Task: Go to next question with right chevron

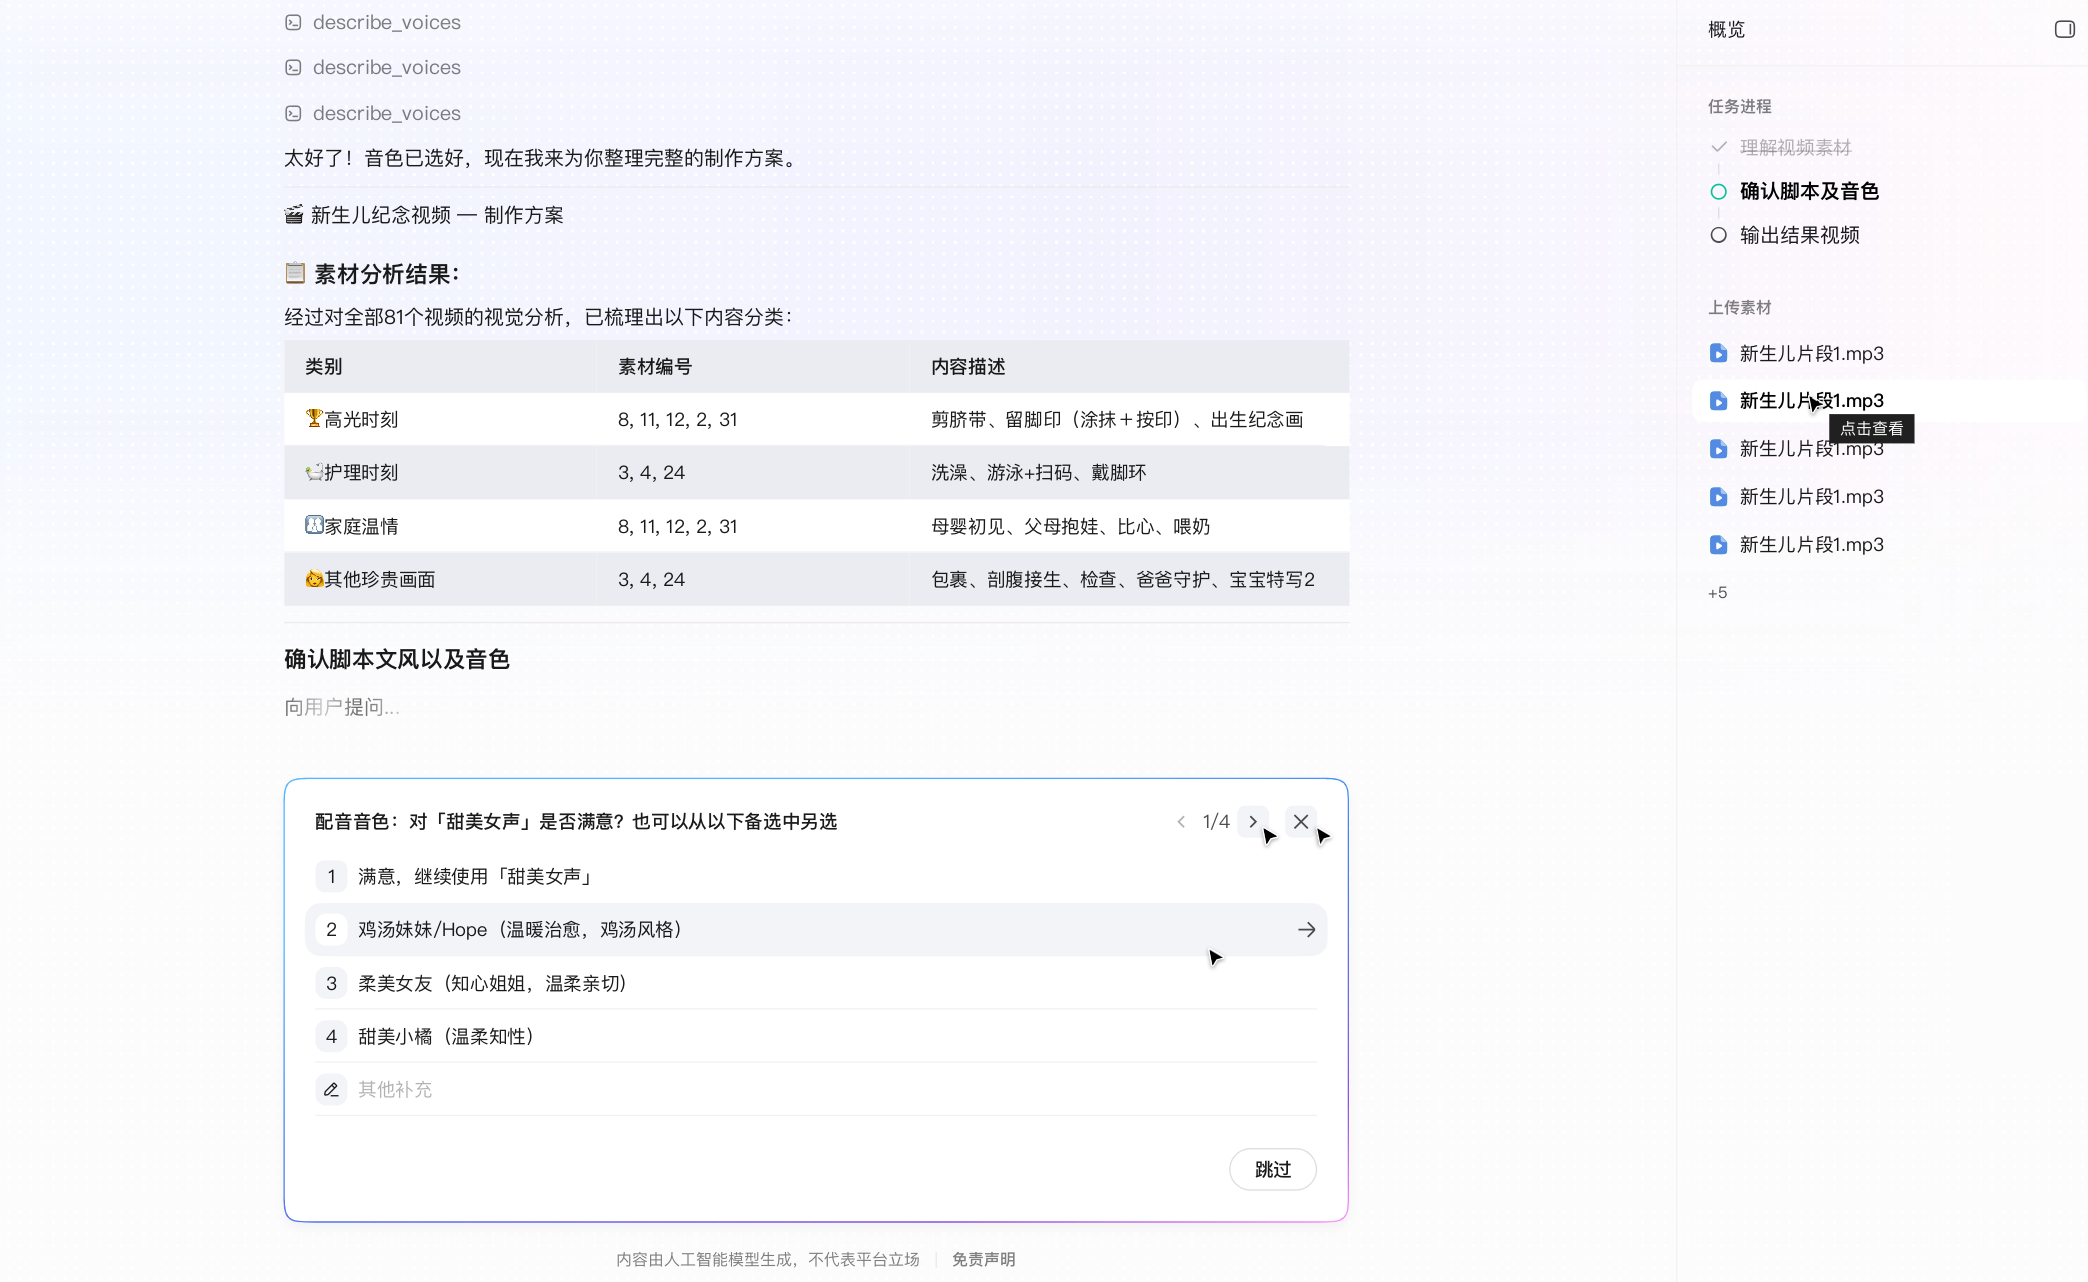Action: [1253, 821]
